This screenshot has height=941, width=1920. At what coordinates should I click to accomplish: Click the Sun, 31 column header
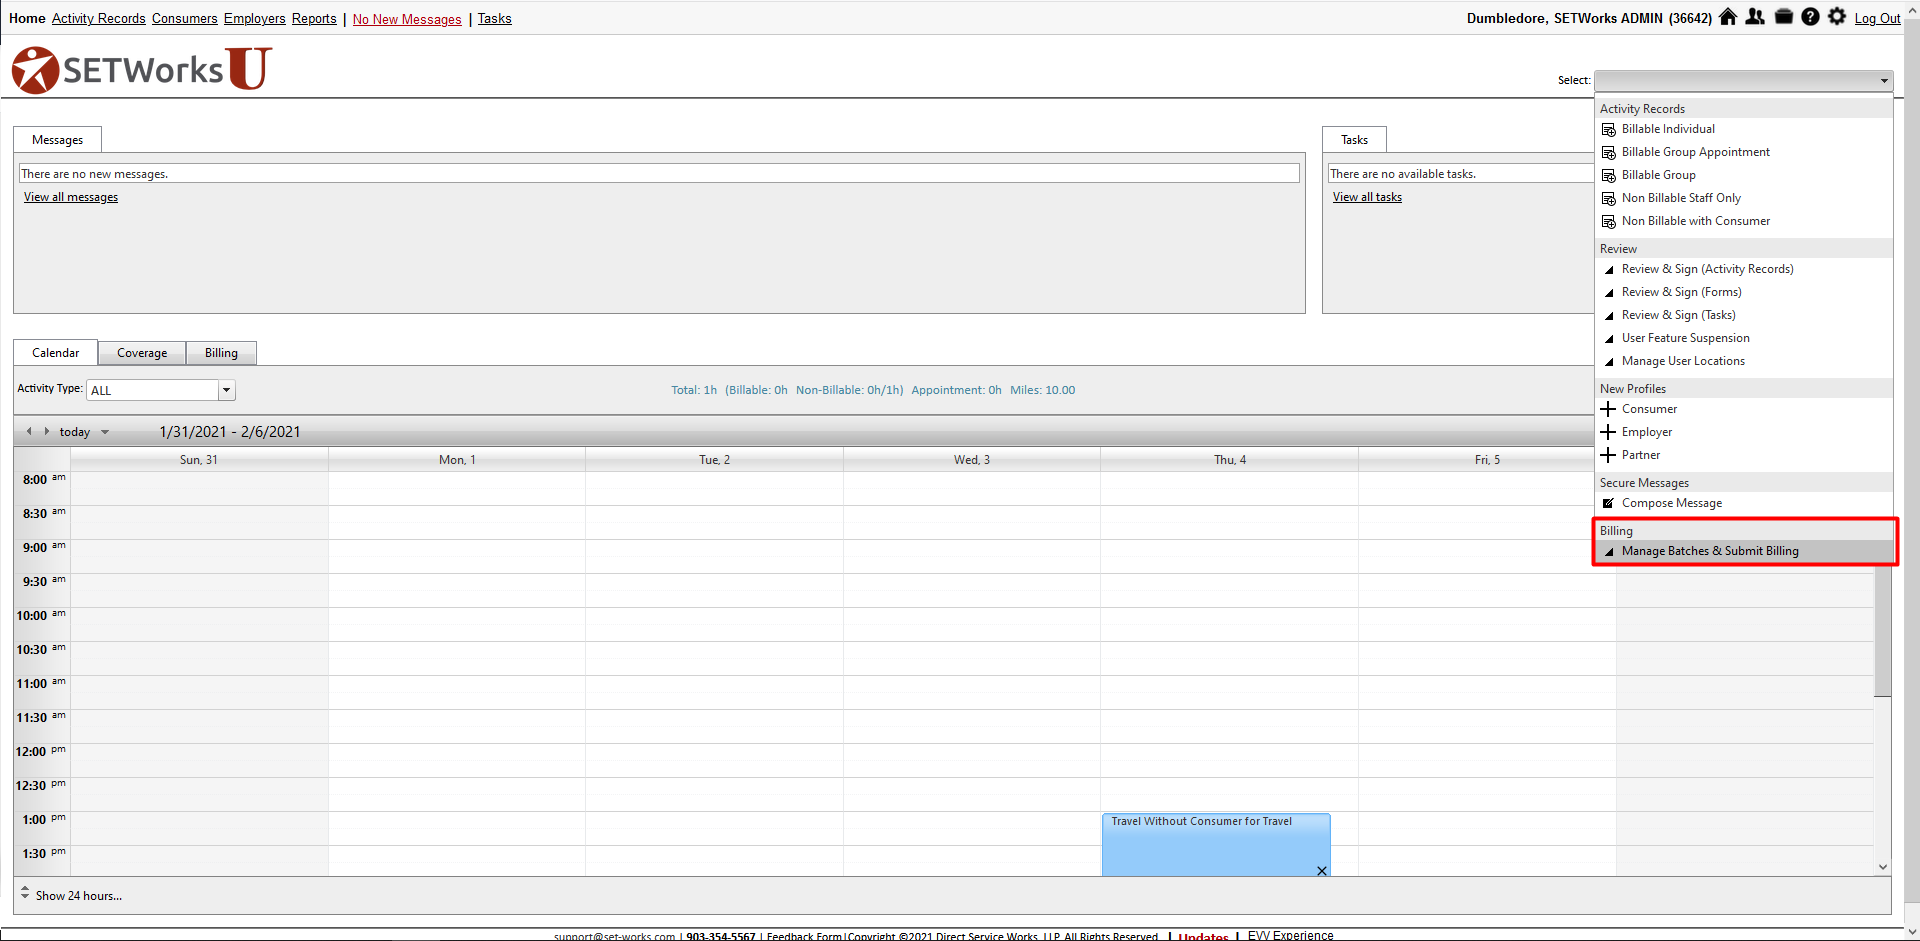click(x=199, y=460)
